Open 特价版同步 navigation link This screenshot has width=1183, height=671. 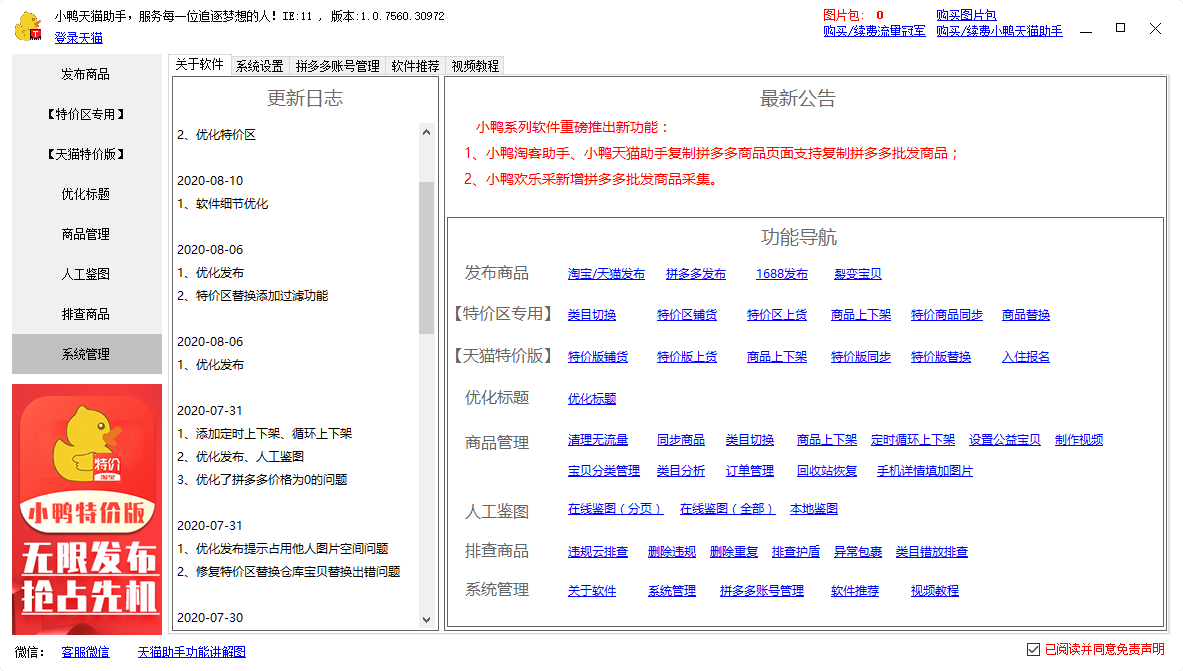[x=861, y=357]
